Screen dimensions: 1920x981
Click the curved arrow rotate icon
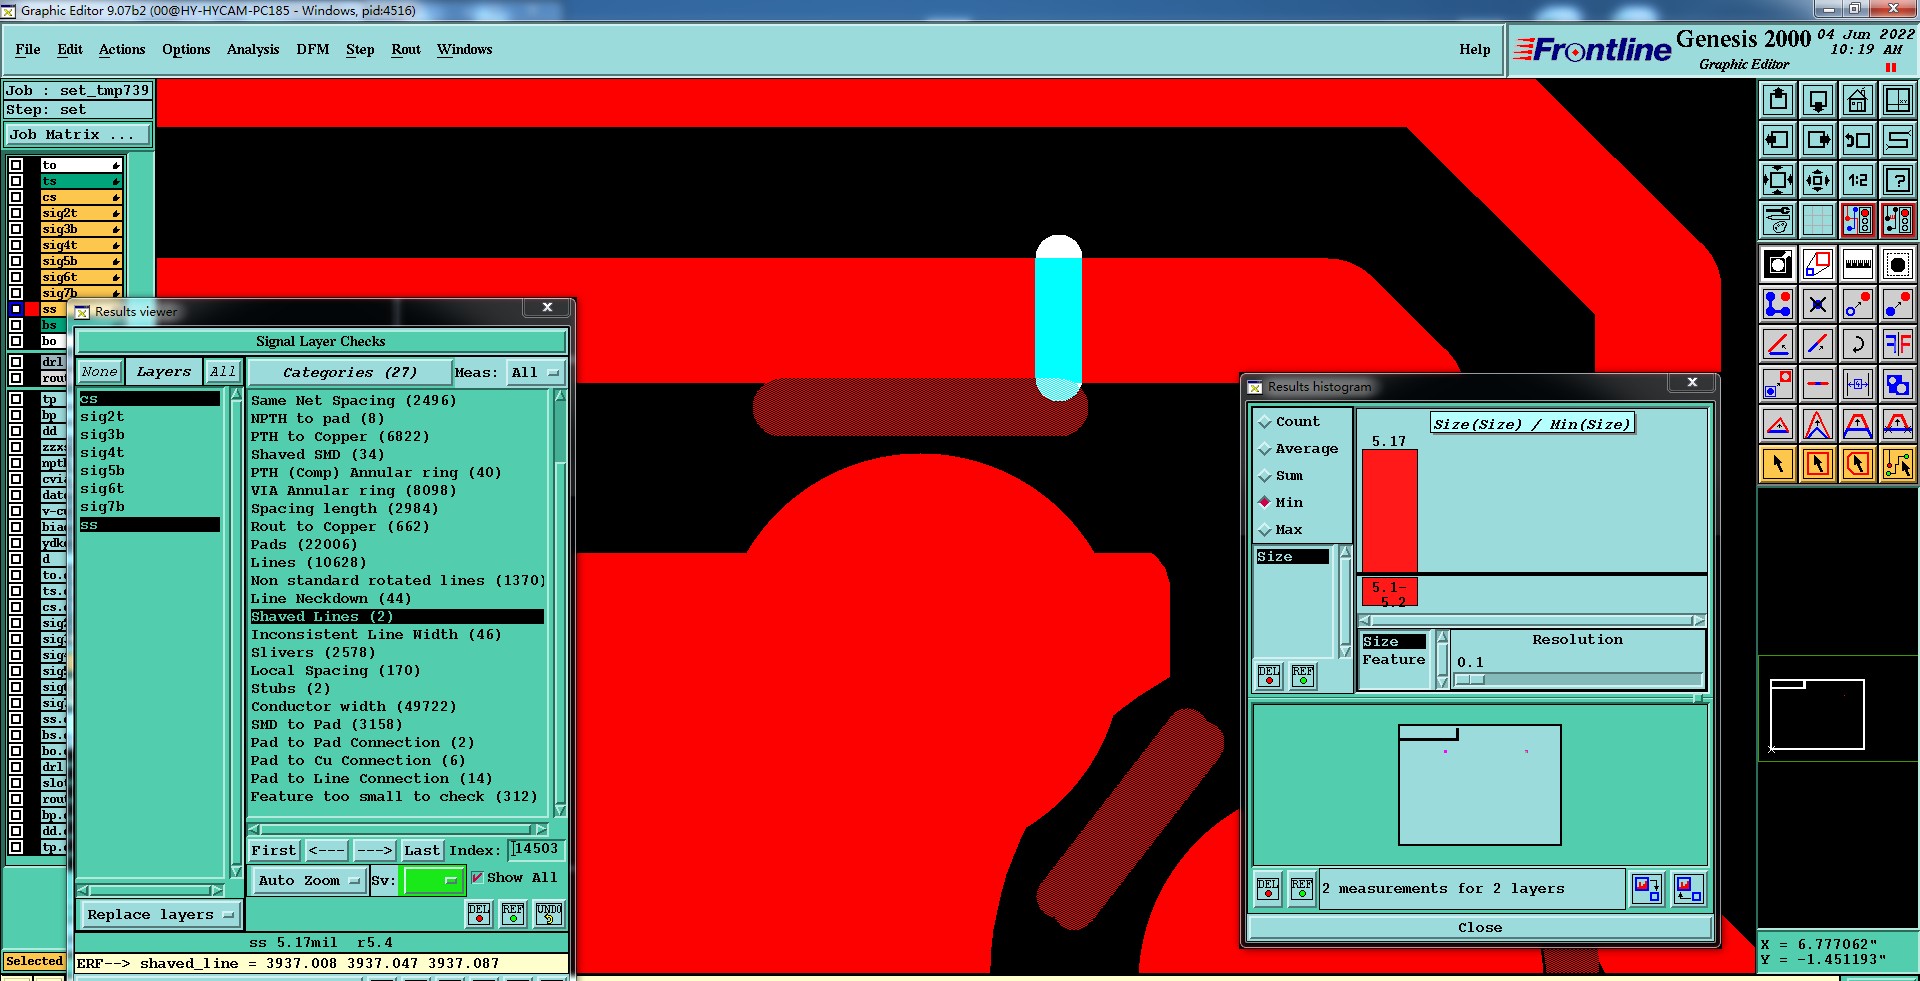click(x=1857, y=344)
